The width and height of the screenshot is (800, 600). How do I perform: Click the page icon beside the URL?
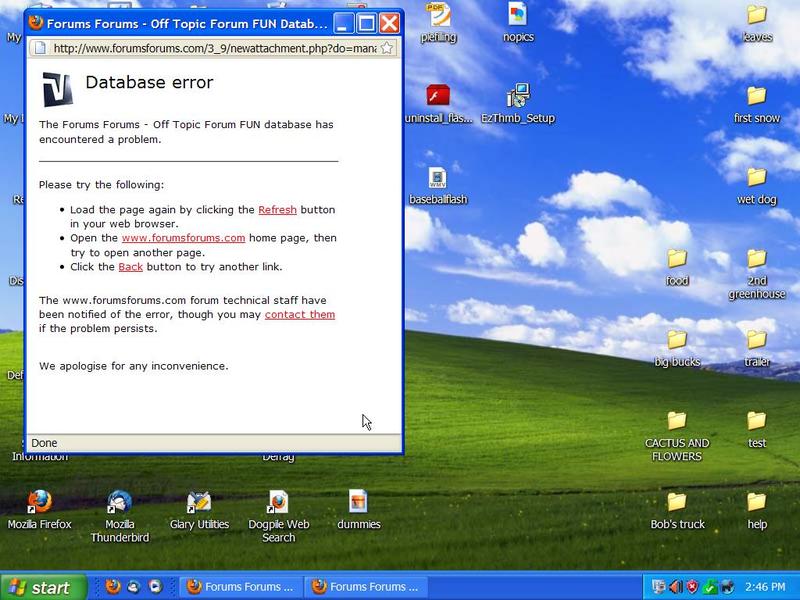tap(40, 48)
